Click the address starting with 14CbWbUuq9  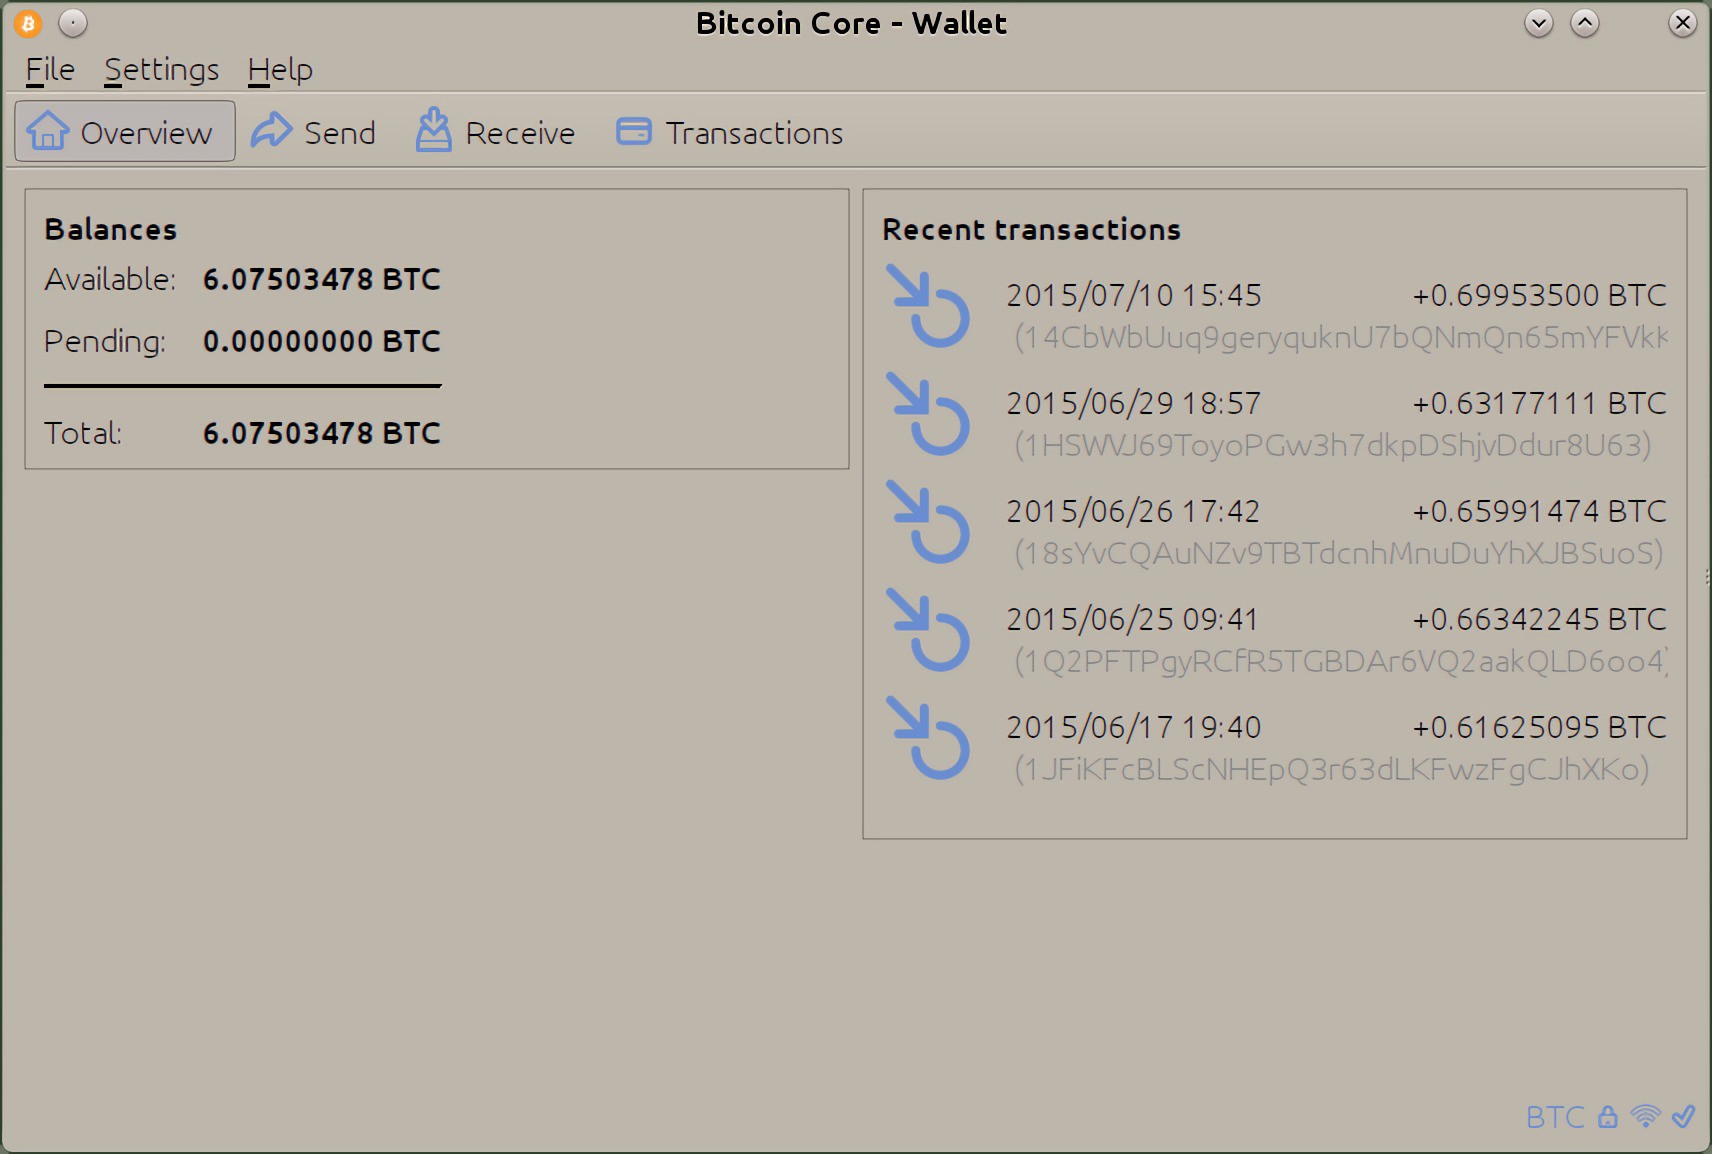(x=1341, y=338)
